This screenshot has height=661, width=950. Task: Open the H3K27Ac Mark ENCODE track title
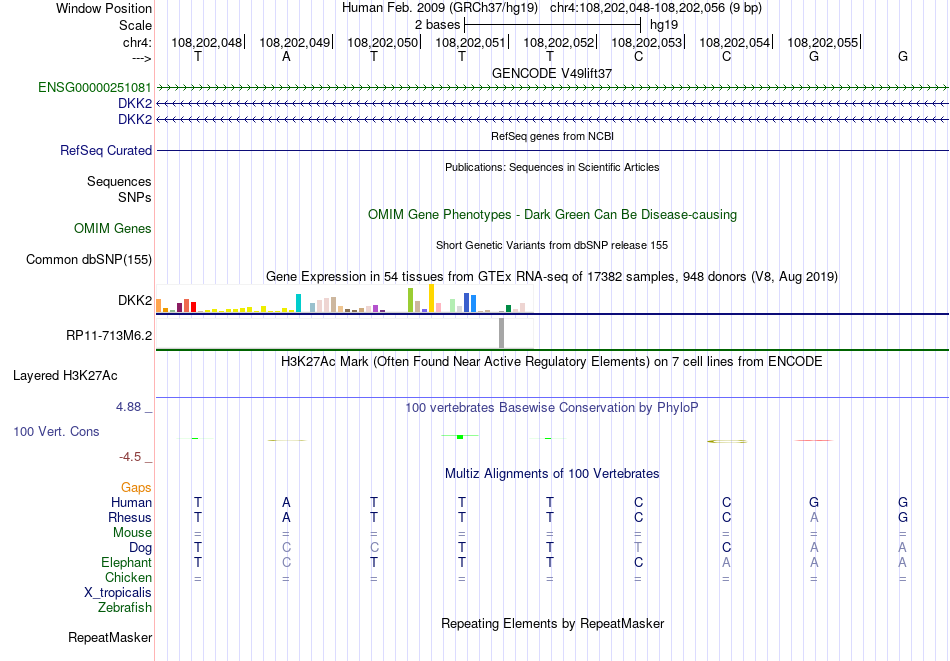pyautogui.click(x=552, y=362)
